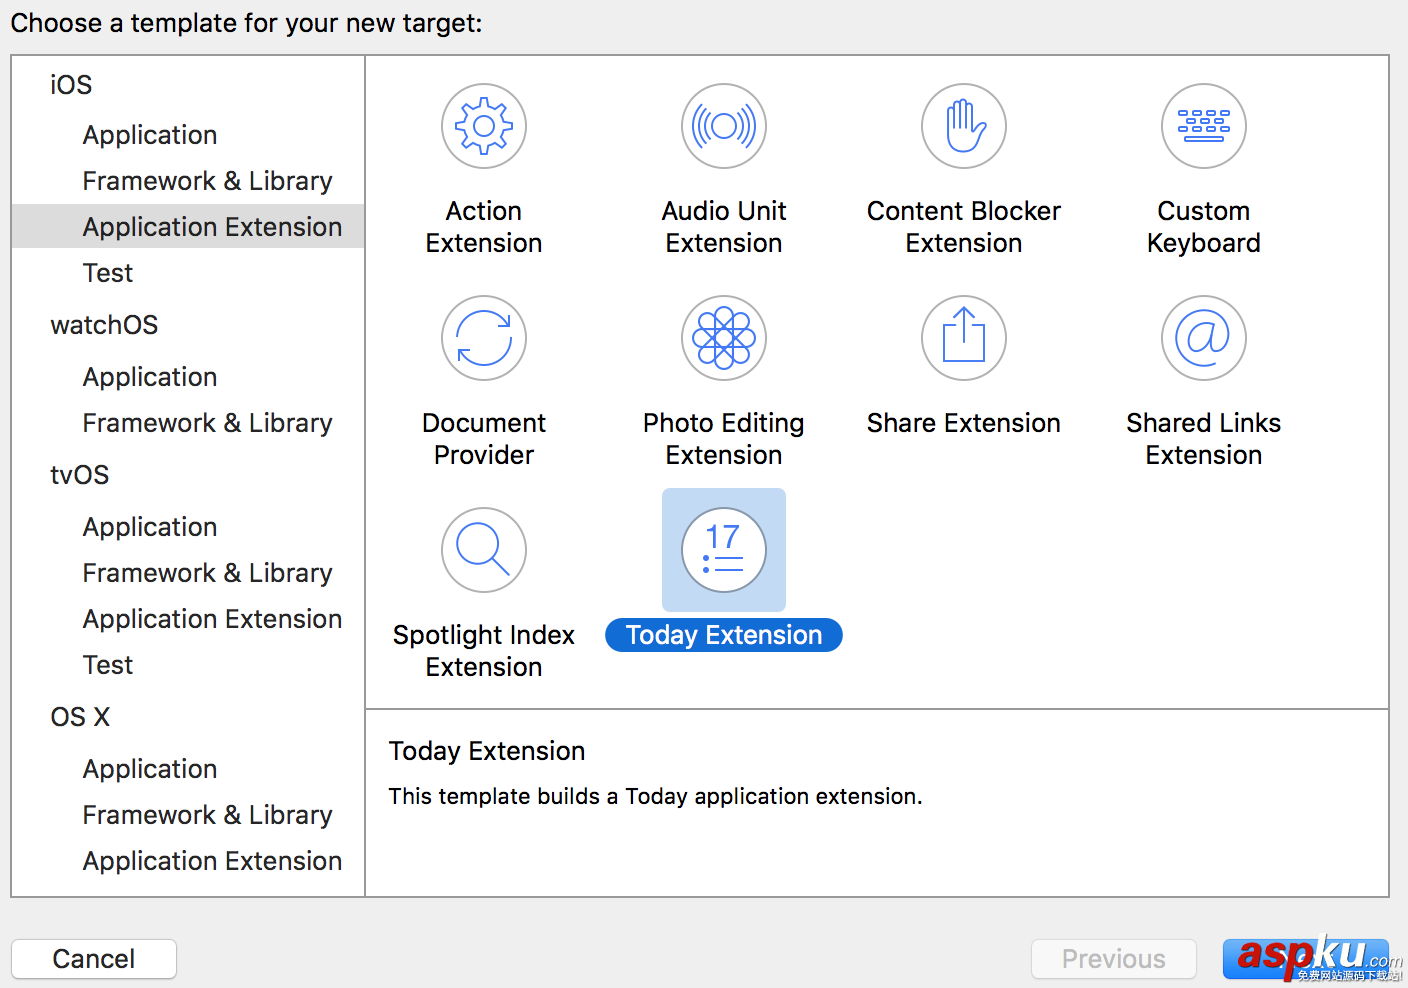Select the Custom Keyboard template icon
The image size is (1408, 988).
(x=1204, y=126)
